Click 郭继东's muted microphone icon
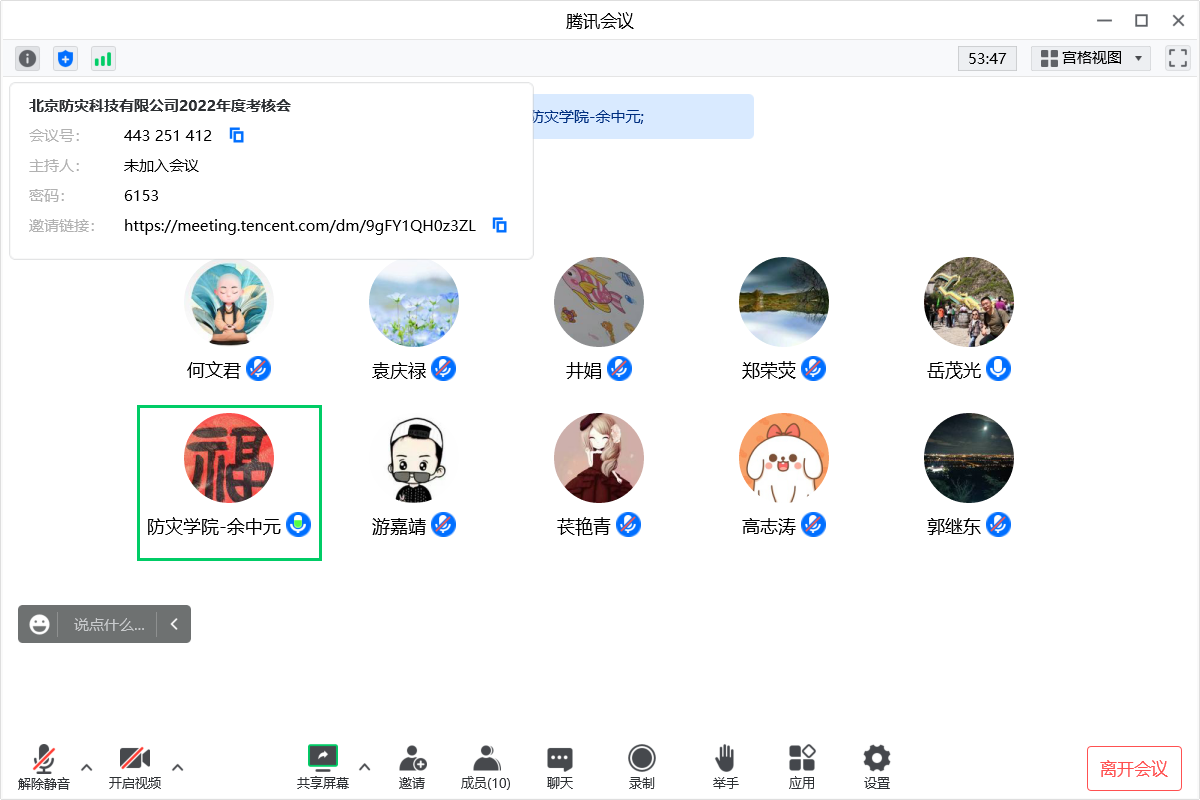Viewport: 1200px width, 800px height. 998,524
